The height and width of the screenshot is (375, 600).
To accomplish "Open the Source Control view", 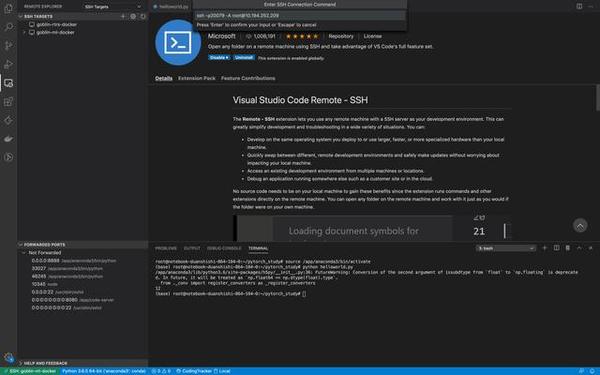I will point(8,46).
